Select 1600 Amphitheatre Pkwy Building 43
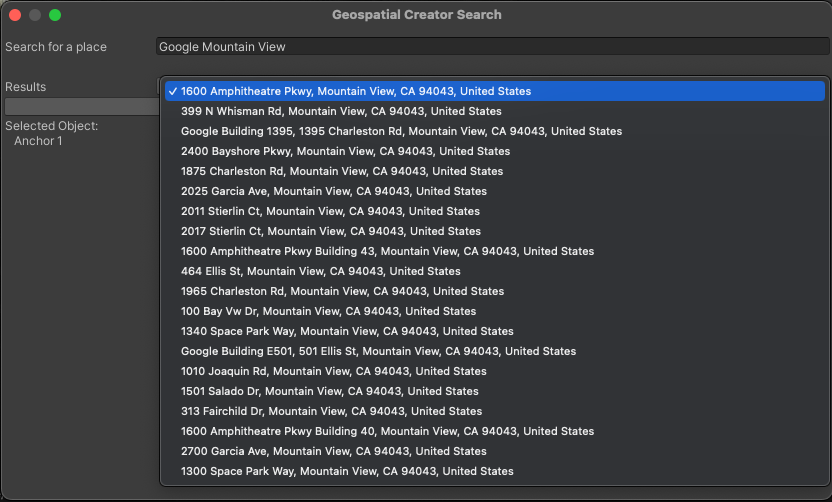Screen dimensions: 832x502 [x=387, y=251]
